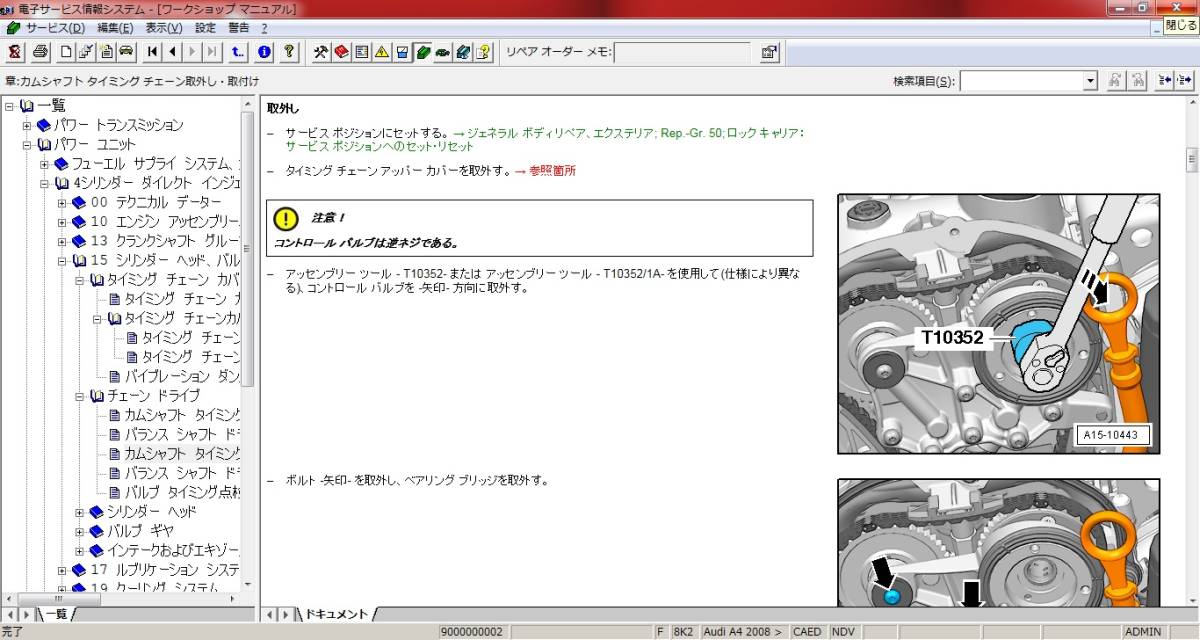1200x640 pixels.
Task: Open the 編集(E) menu
Action: point(115,28)
